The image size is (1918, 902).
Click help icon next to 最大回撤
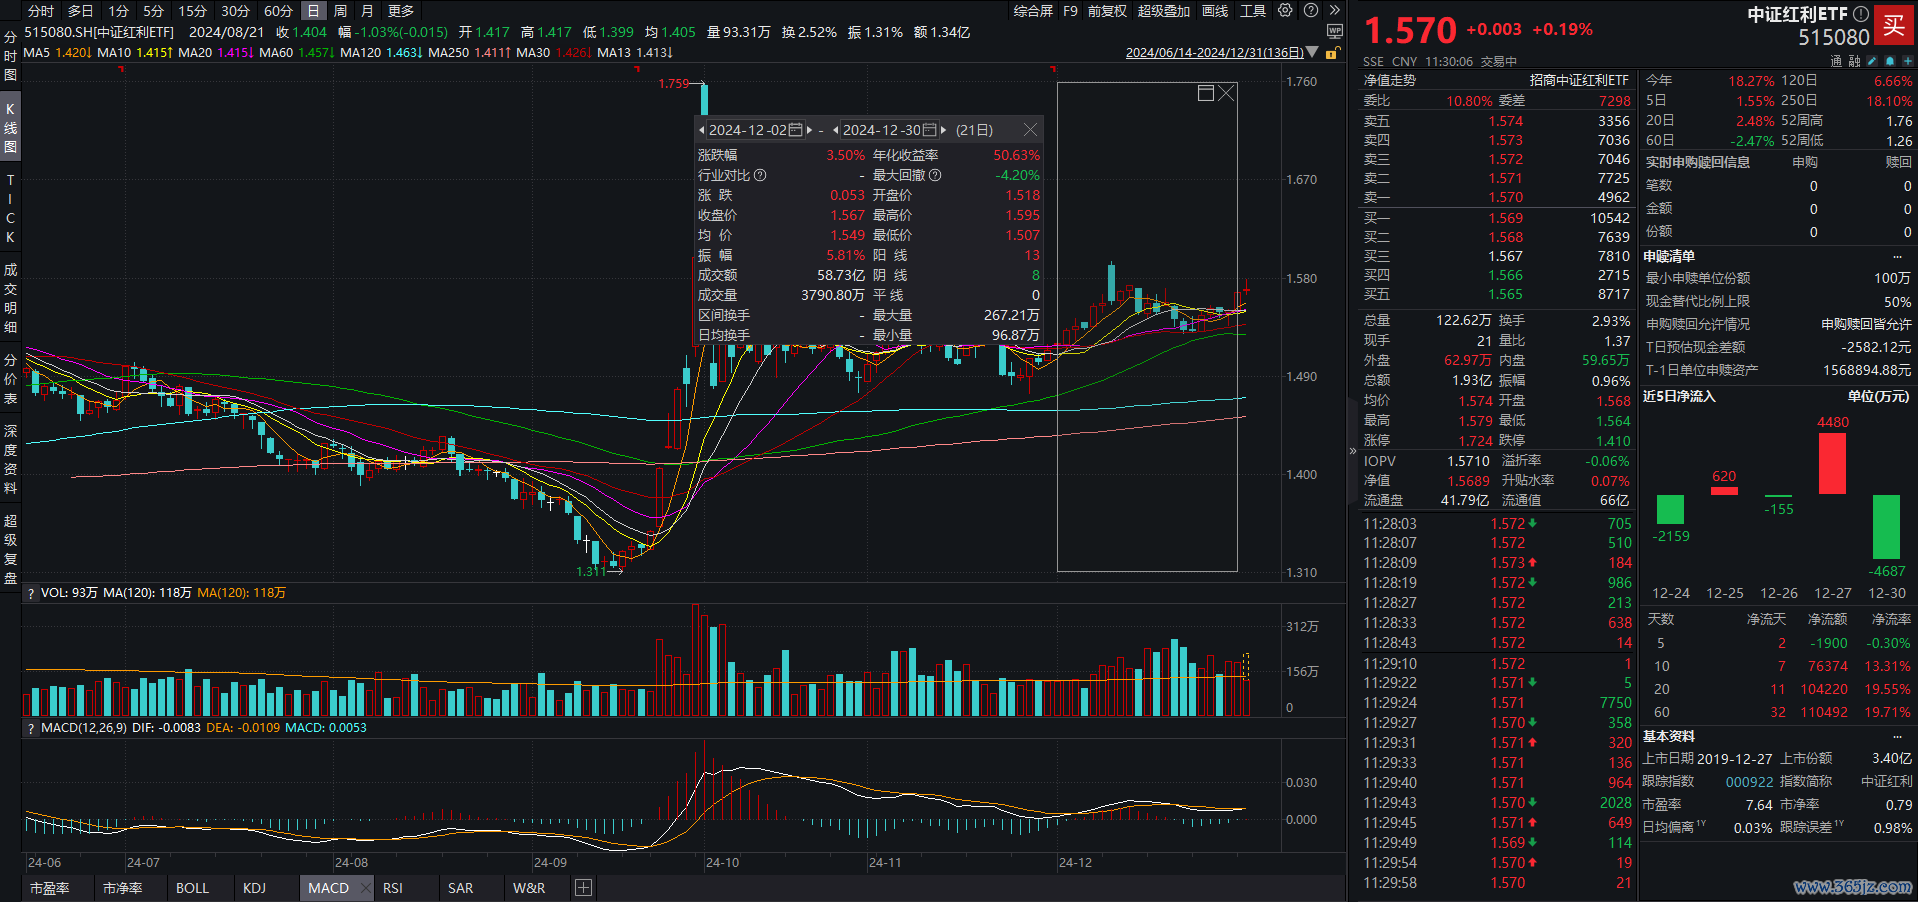(935, 175)
